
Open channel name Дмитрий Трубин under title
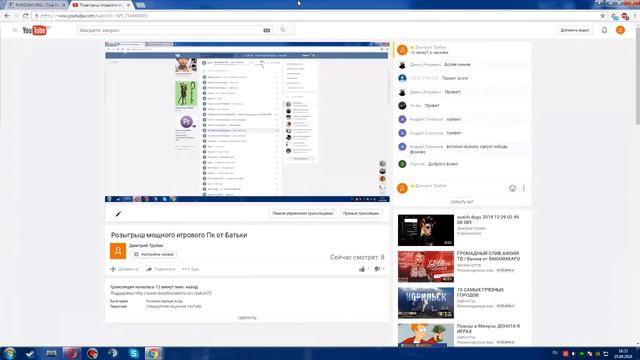[146, 245]
